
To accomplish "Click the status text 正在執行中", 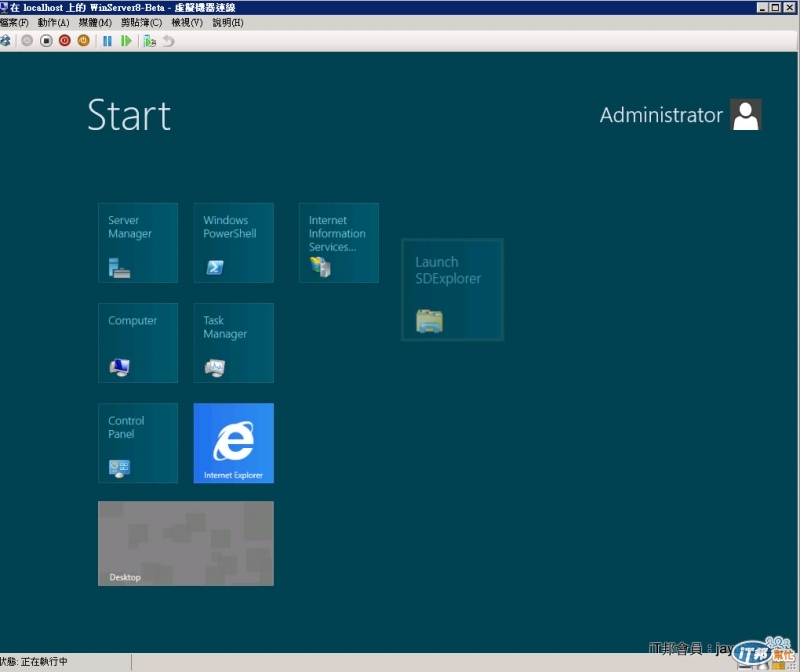I will pyautogui.click(x=44, y=661).
